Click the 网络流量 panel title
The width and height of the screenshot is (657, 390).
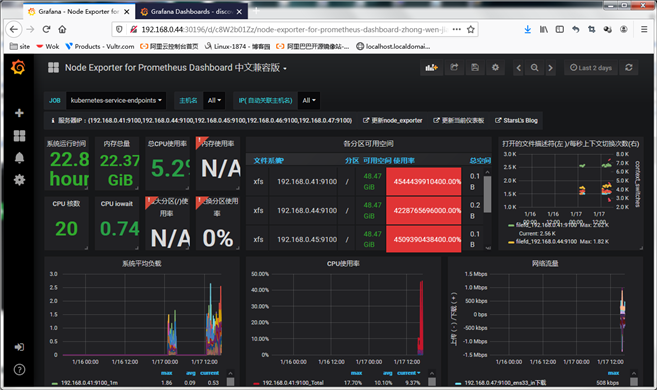(x=545, y=263)
